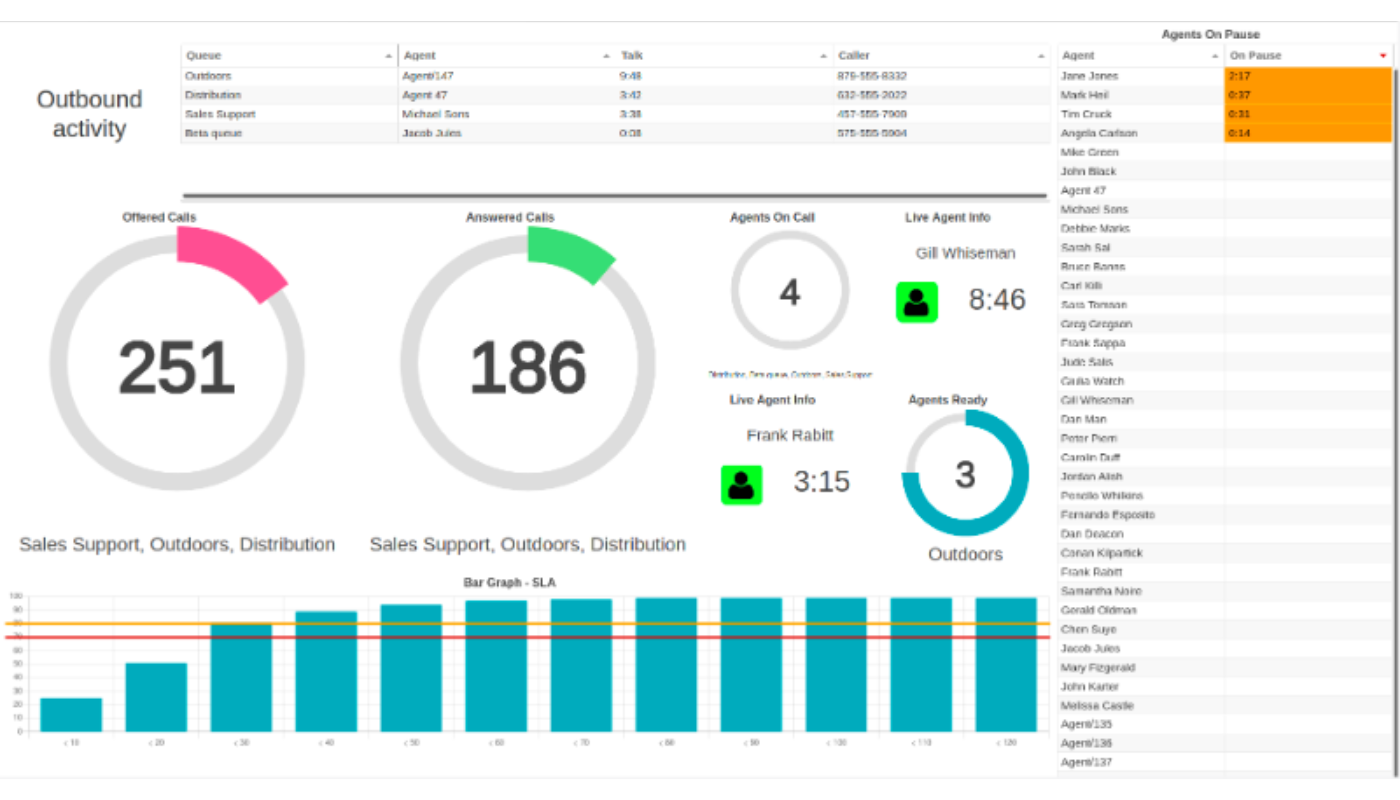1400x800 pixels.
Task: Click the first, shortest bar in SLA graph
Action: coord(71,715)
